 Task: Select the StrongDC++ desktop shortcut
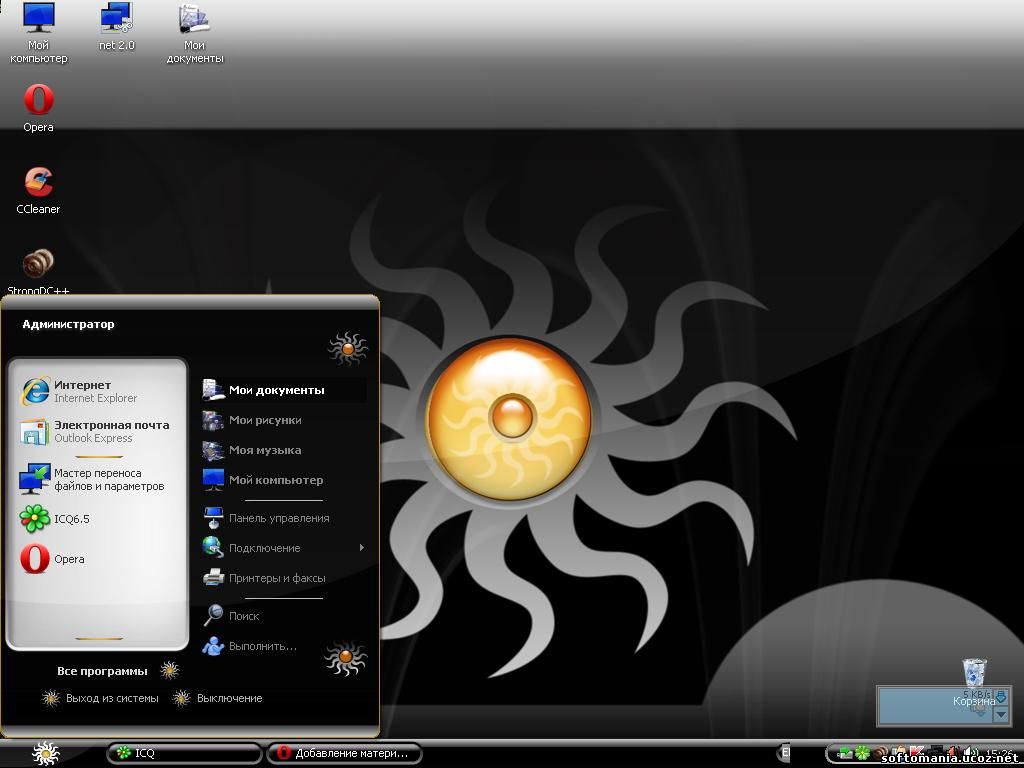point(39,271)
